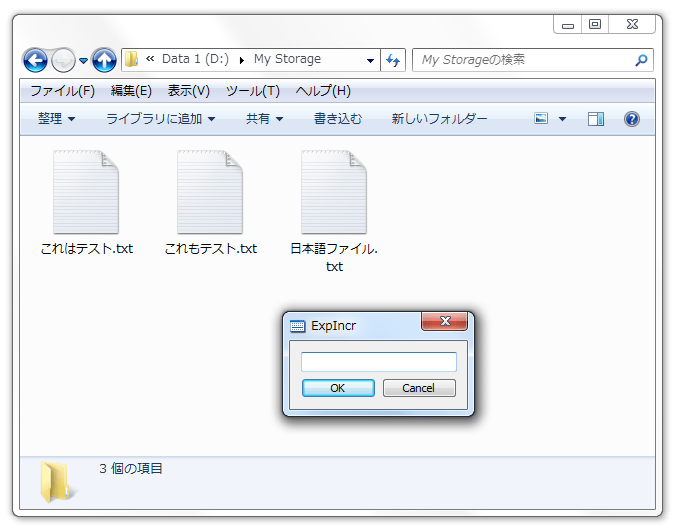Open address bar history dropdown
Screen dimensions: 676x530
pos(370,60)
